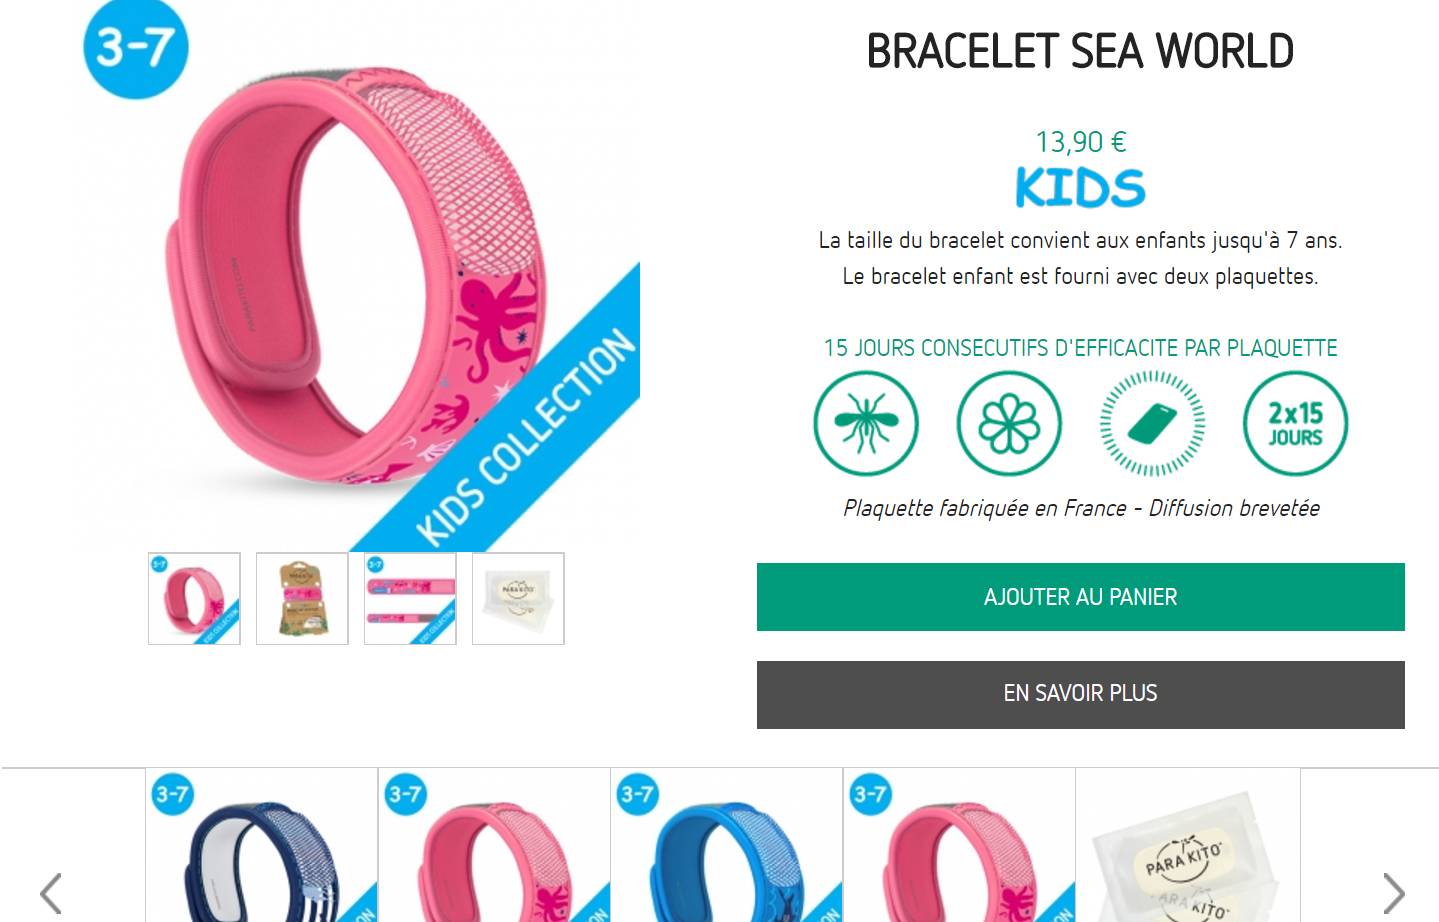Add bracelet with Ajouter au panier

pyautogui.click(x=1080, y=597)
